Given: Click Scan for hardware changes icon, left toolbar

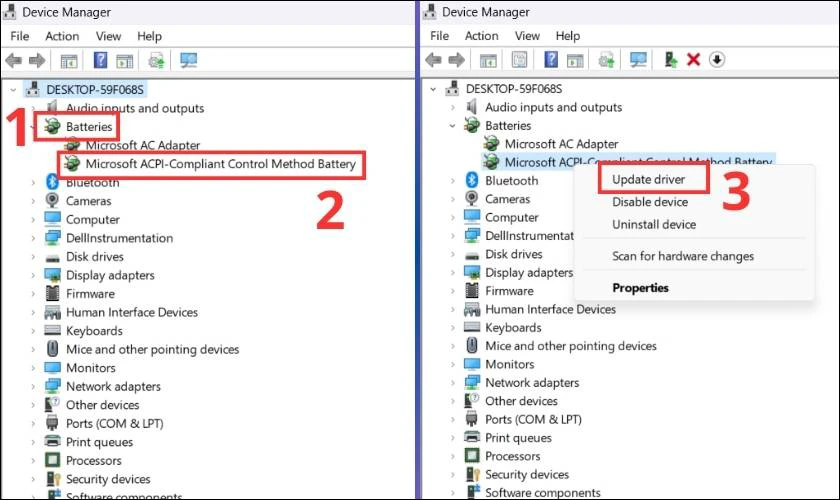Looking at the screenshot, I should (188, 60).
